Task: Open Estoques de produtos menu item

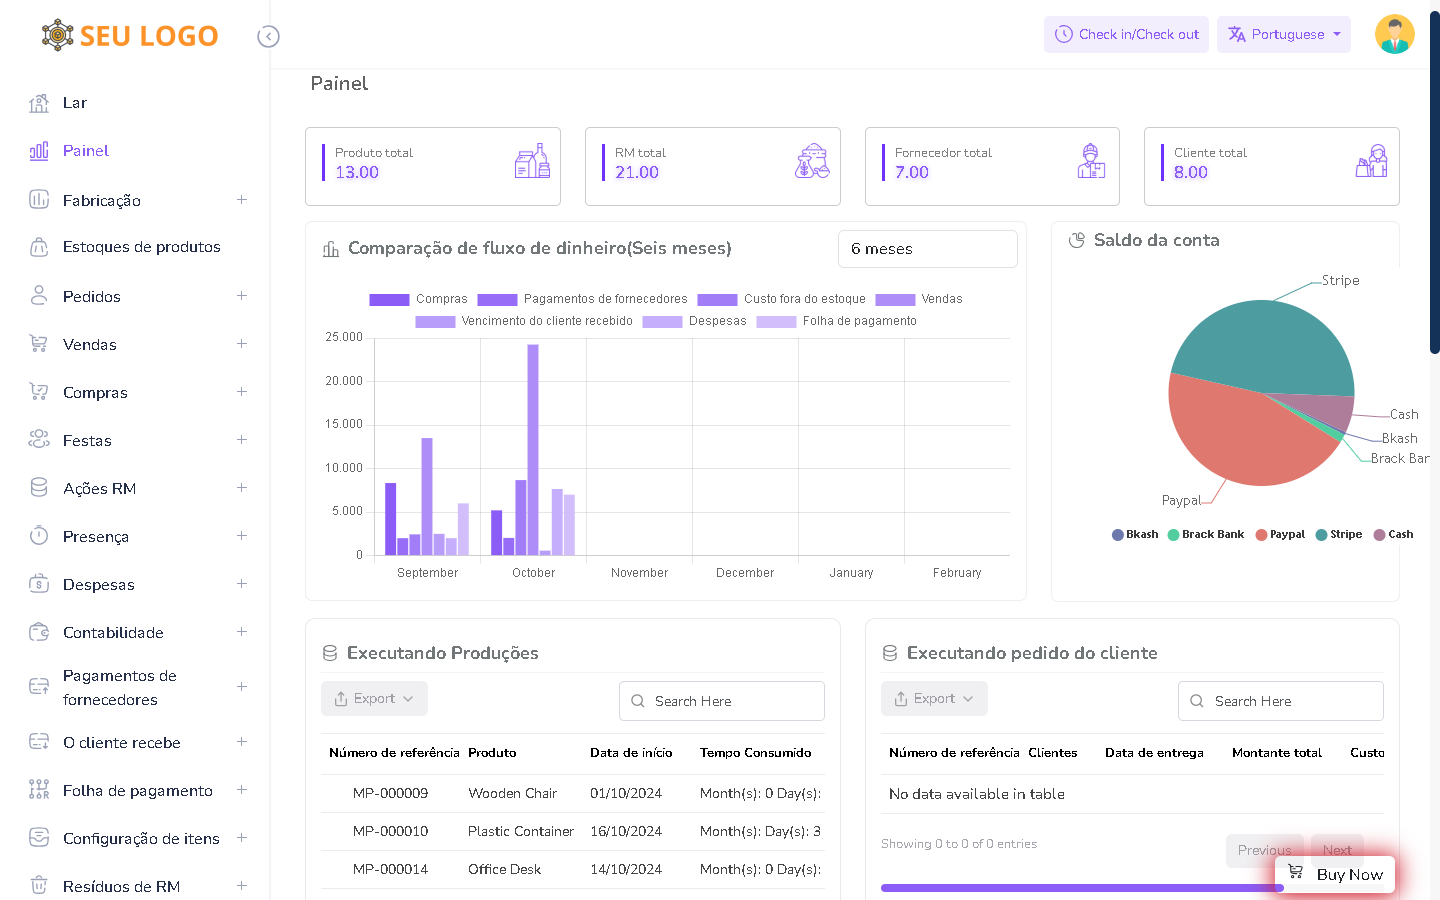Action: coord(141,247)
